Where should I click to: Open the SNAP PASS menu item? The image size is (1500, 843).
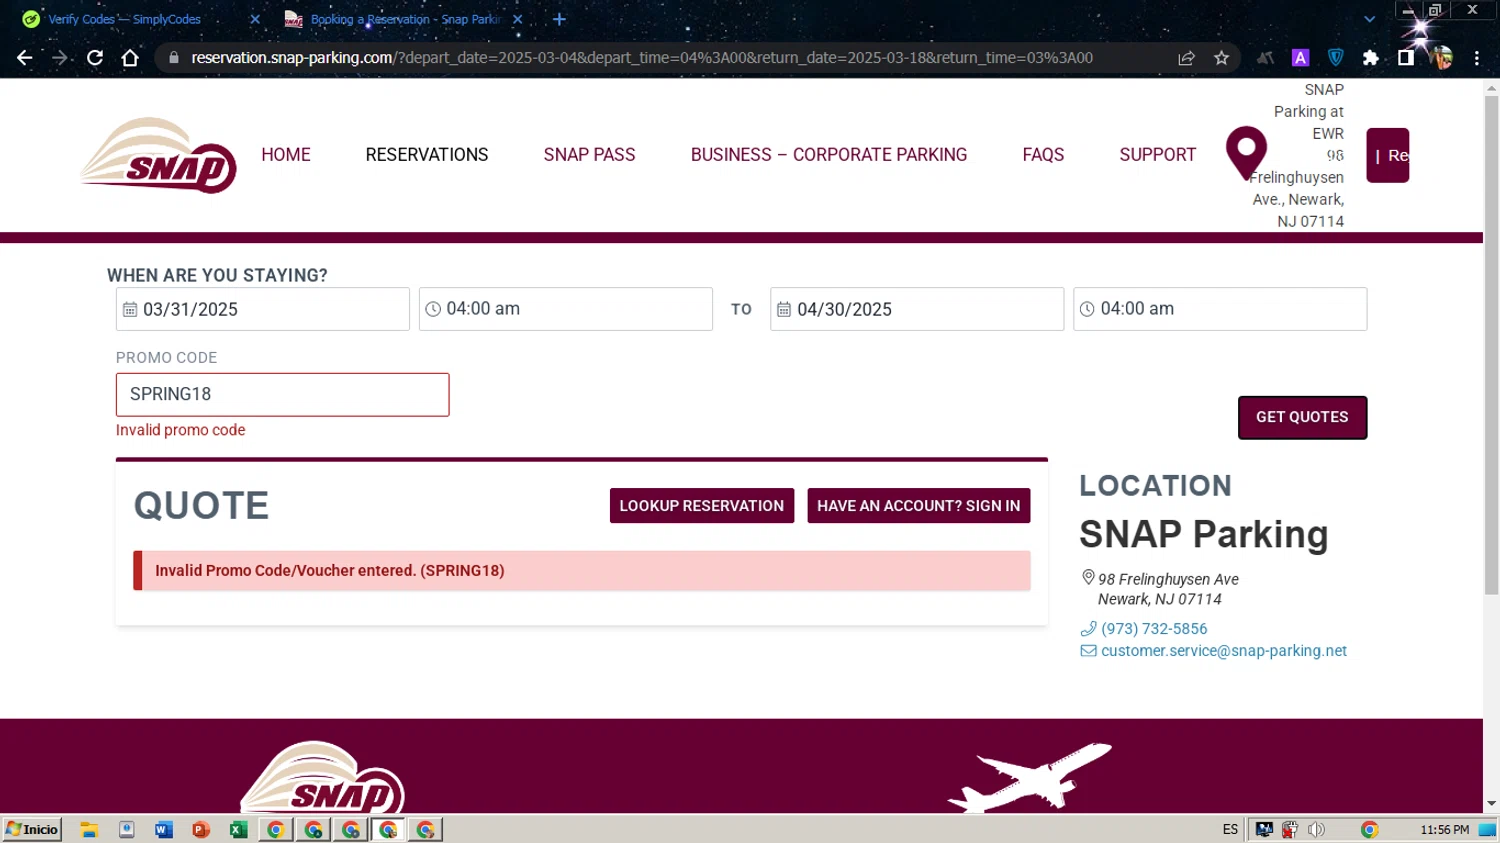(x=589, y=155)
